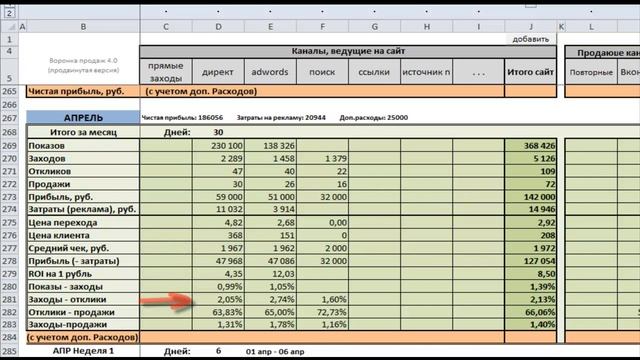Viewport: 640px width, 360px height.
Task: Click the 'Показов' row label
Action: click(83, 145)
